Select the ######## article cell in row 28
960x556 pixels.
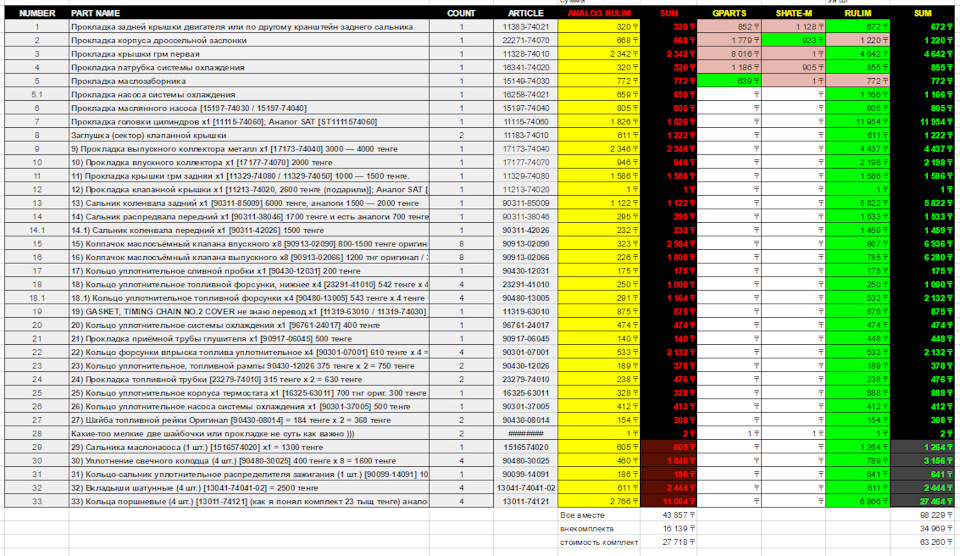tap(525, 434)
